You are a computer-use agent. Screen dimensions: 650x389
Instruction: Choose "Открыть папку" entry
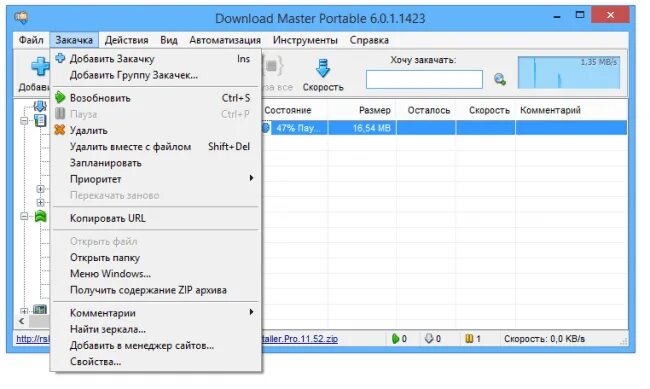click(x=156, y=258)
